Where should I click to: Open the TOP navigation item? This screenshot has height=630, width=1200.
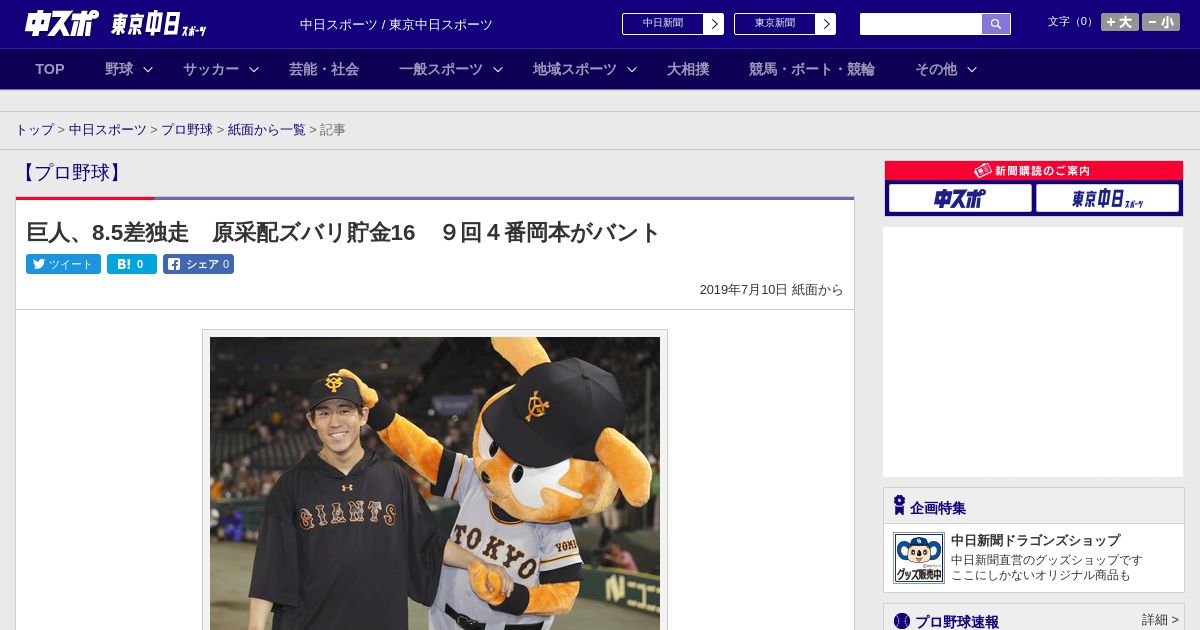coord(50,69)
